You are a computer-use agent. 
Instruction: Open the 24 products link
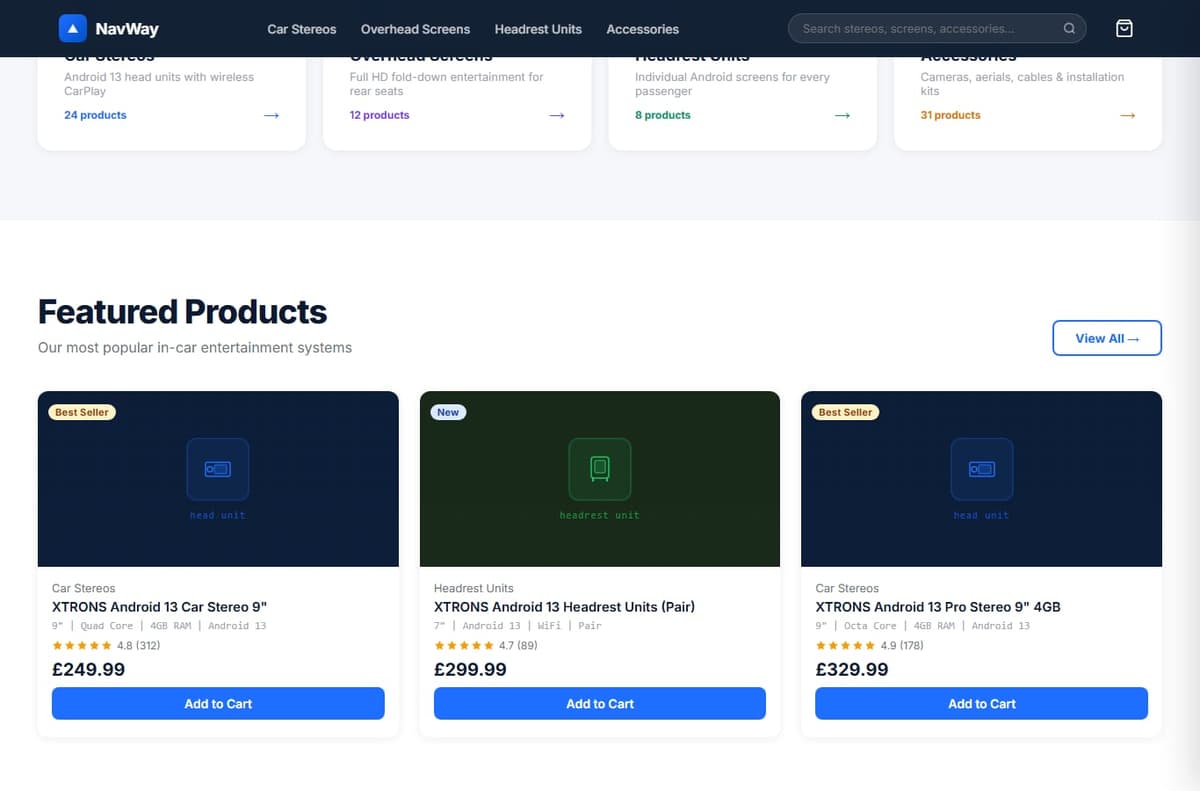[x=95, y=115]
